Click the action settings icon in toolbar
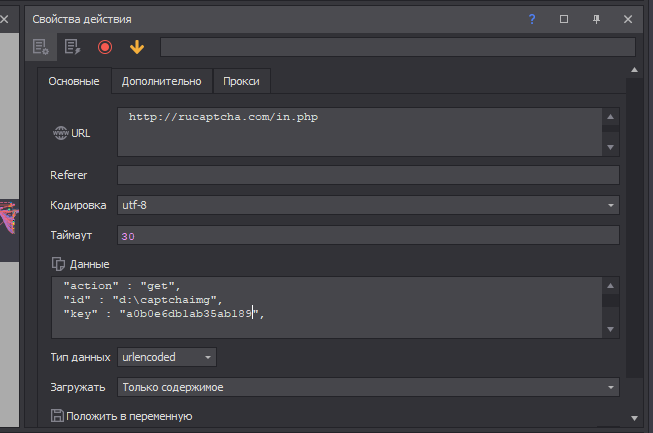The width and height of the screenshot is (653, 433). click(x=41, y=47)
